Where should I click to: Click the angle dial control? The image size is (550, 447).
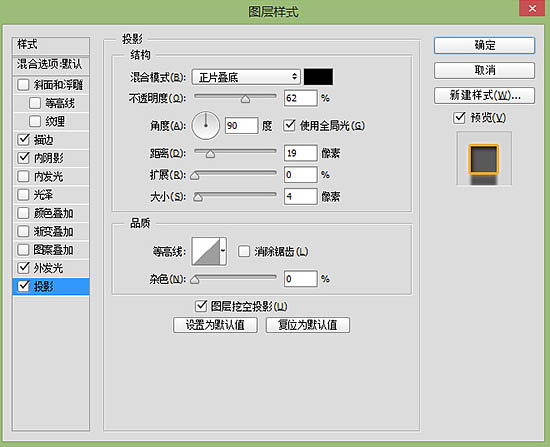click(206, 126)
